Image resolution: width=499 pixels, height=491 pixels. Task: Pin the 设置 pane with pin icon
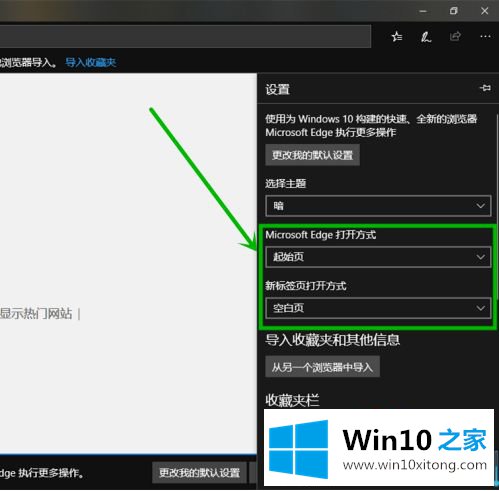click(x=485, y=88)
